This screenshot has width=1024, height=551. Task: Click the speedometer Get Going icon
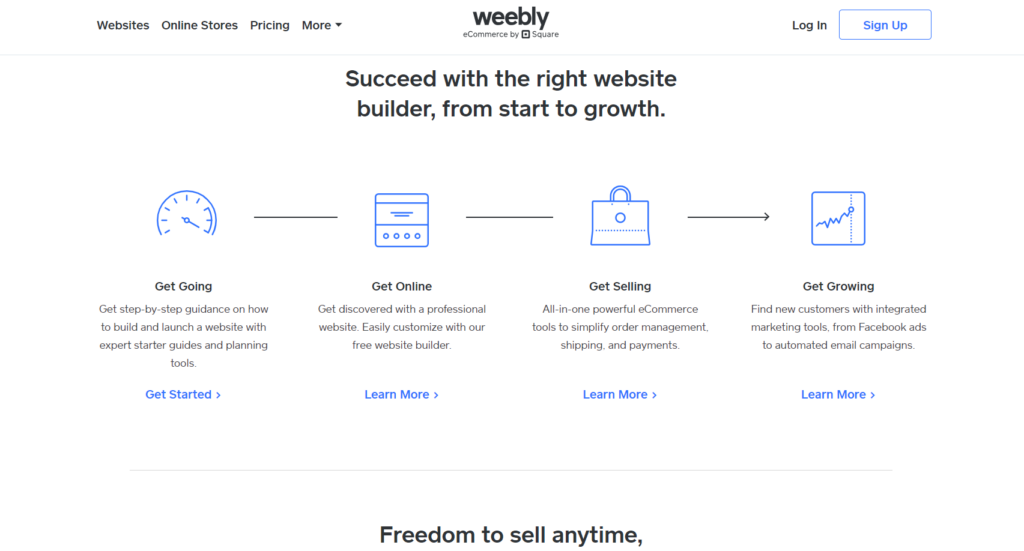tap(186, 213)
